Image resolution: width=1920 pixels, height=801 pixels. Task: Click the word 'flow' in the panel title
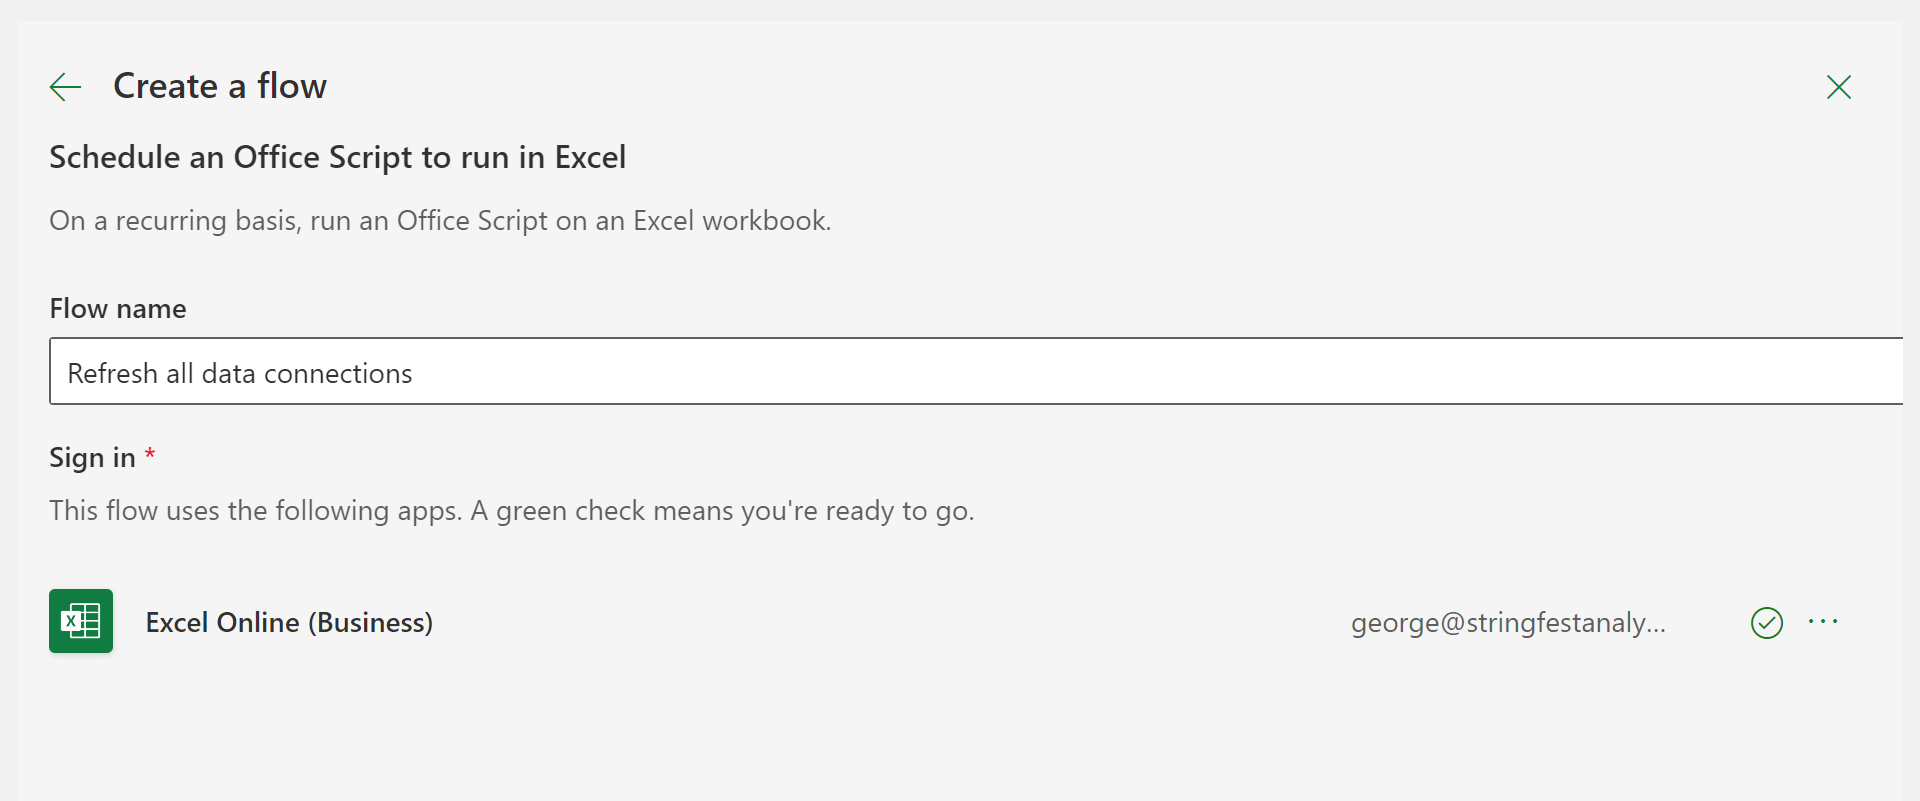pyautogui.click(x=292, y=86)
